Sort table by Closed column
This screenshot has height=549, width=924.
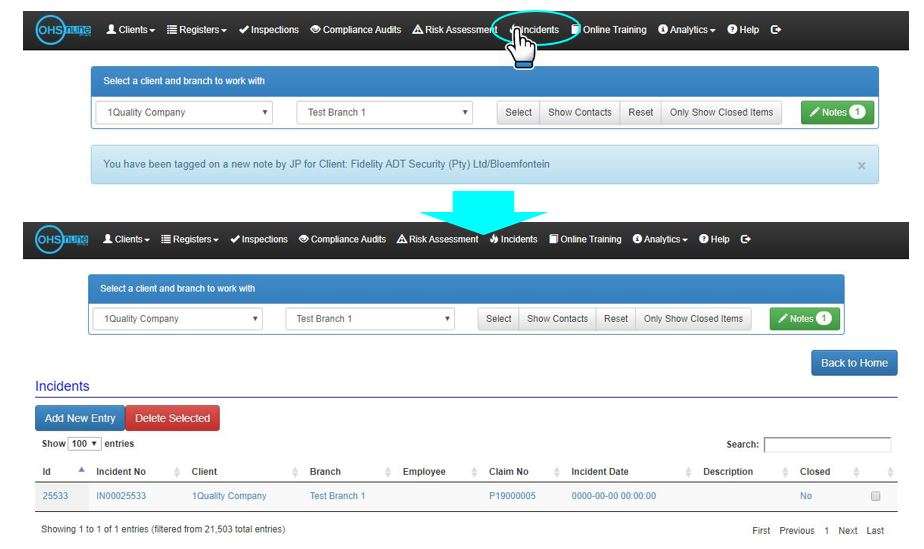coord(829,471)
